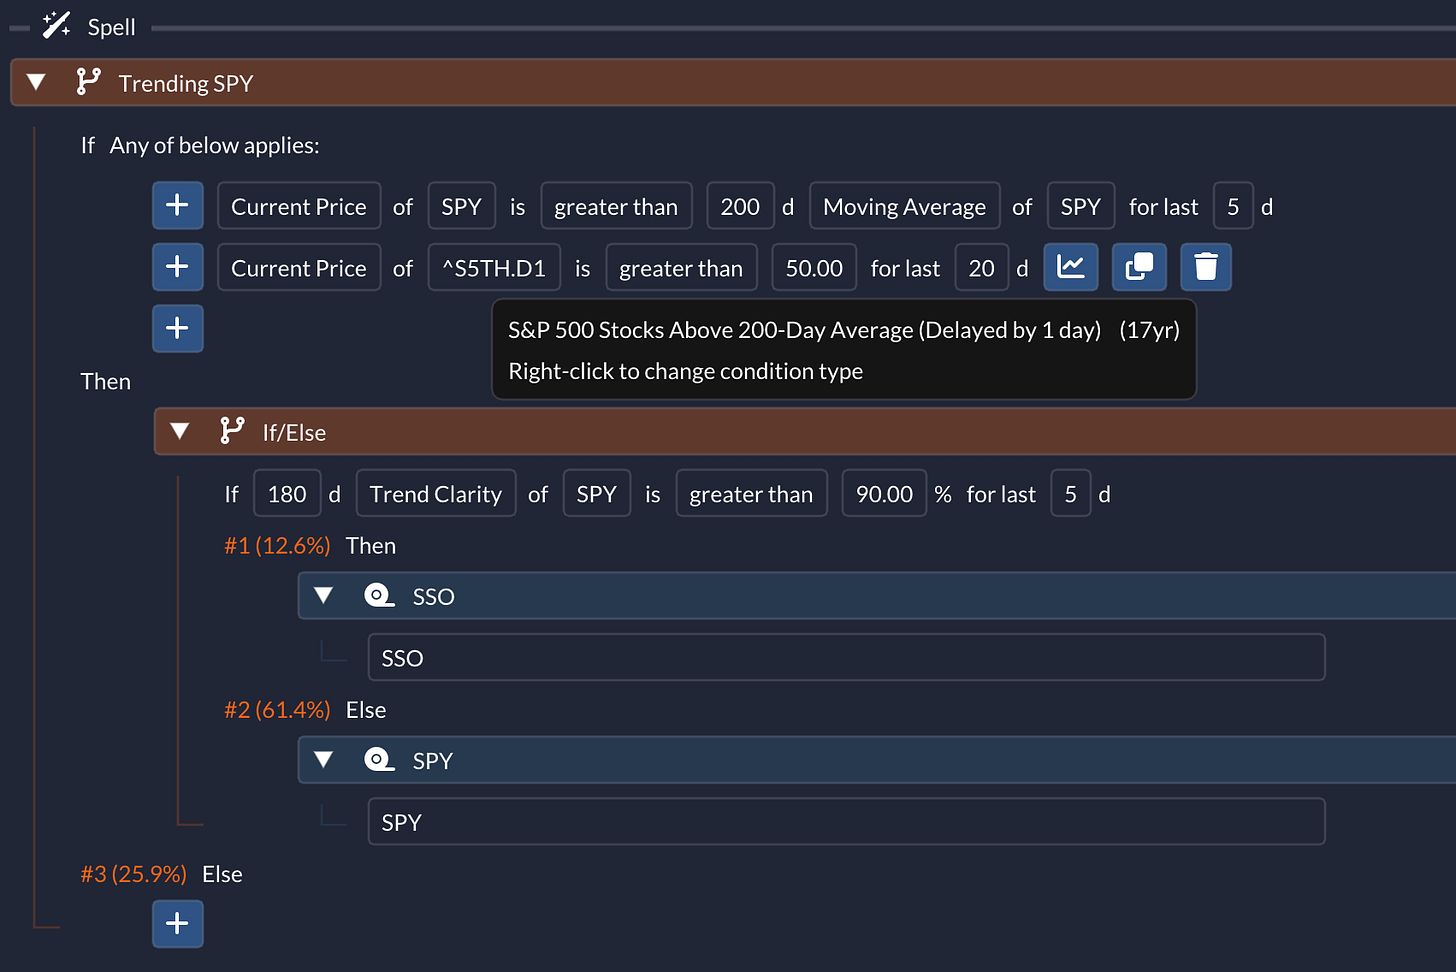
Task: Open the Trend Clarity indicator dropdown
Action: point(436,494)
